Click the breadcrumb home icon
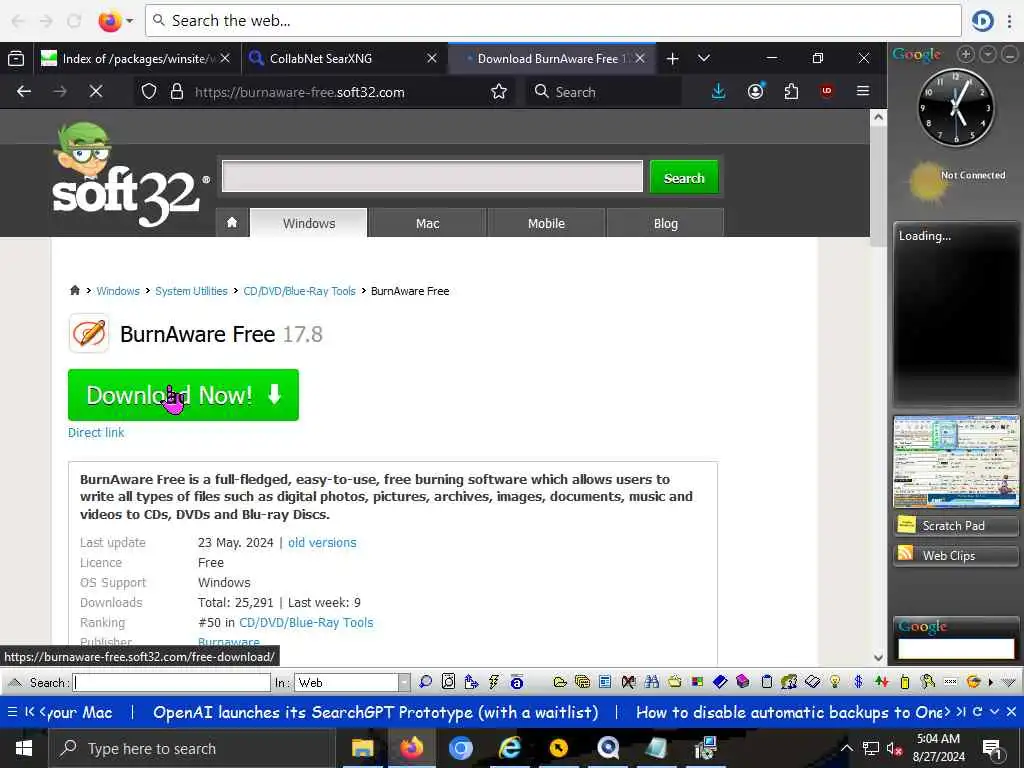 coord(74,291)
